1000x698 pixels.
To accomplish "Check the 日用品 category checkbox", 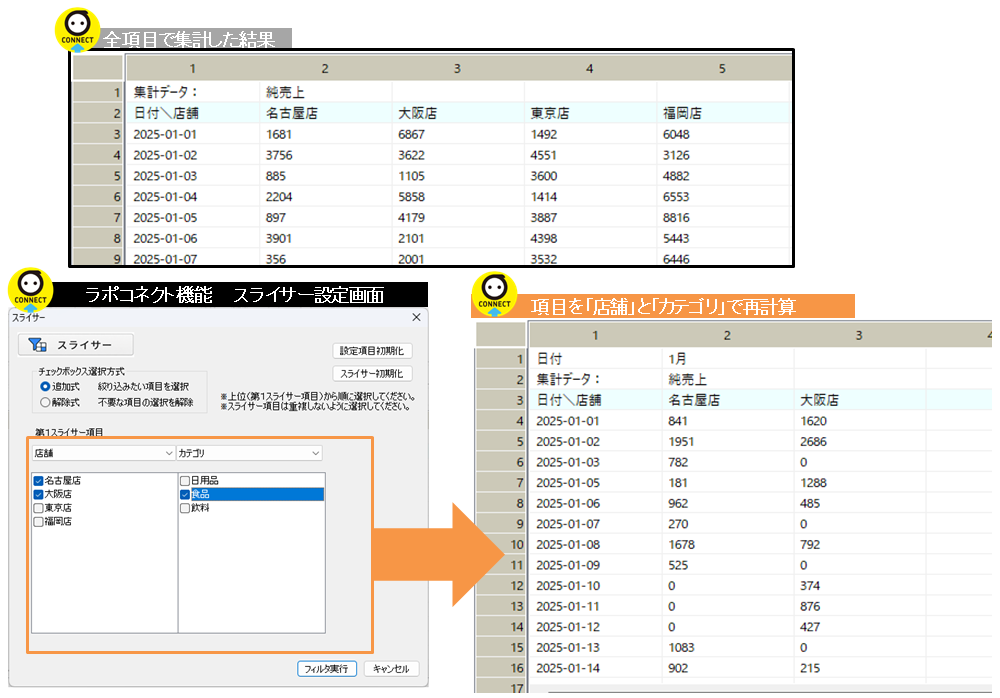I will (x=185, y=480).
